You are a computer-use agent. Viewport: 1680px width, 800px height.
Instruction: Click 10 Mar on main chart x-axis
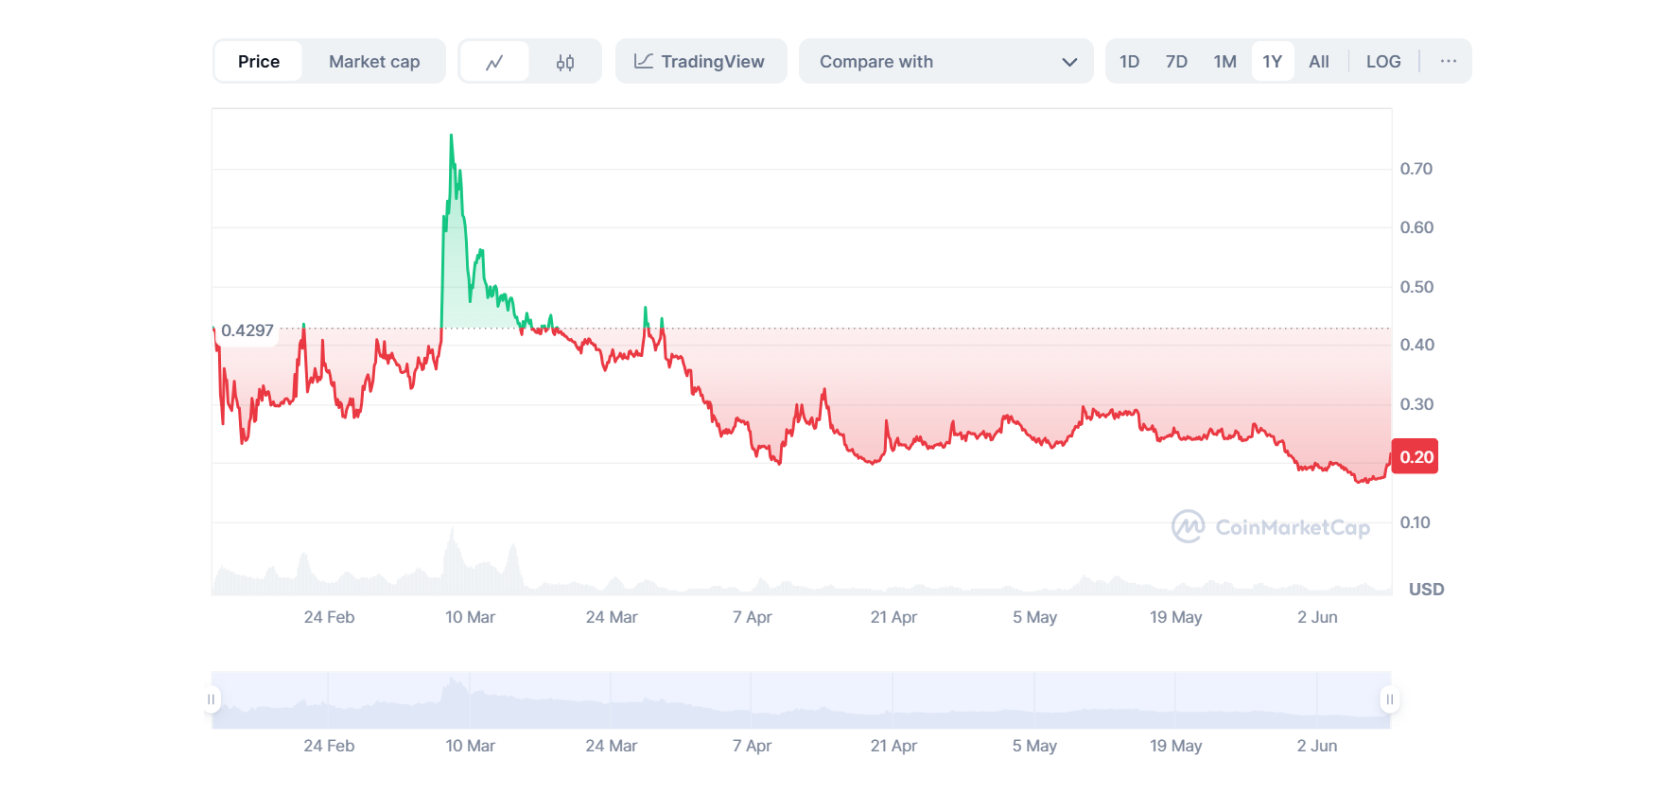click(470, 617)
